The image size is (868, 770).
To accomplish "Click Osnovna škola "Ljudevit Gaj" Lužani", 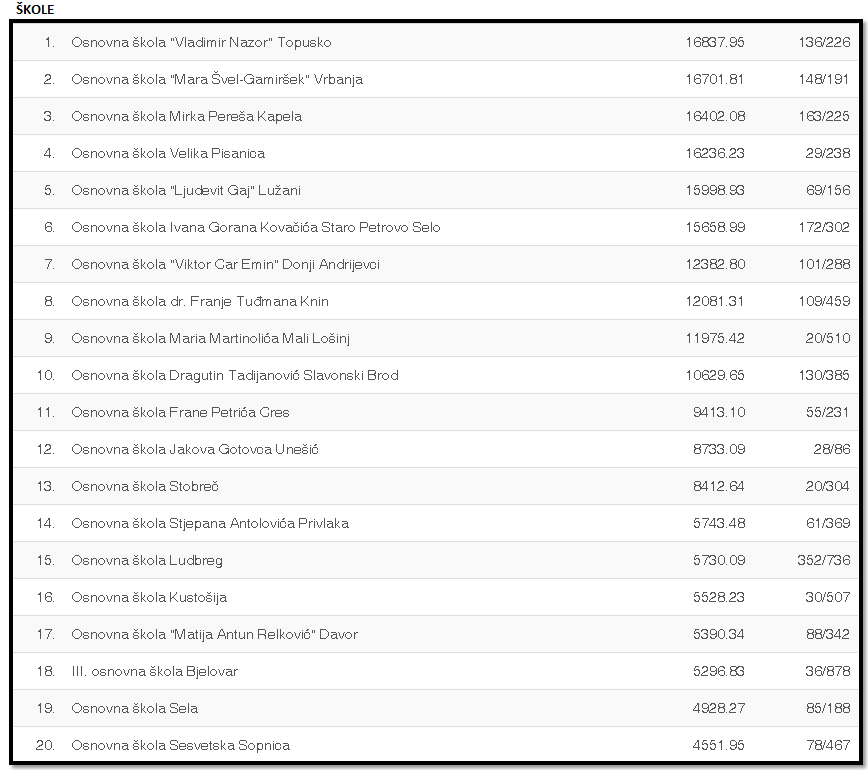I will coord(186,190).
